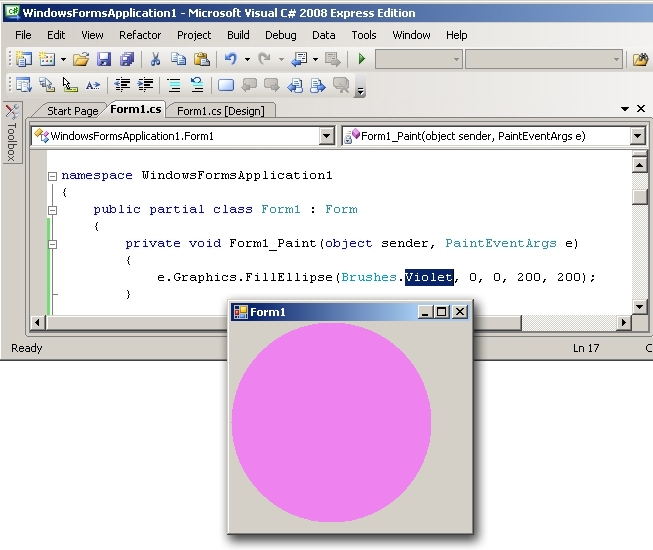The width and height of the screenshot is (653, 550).
Task: Click the Find in Files icon
Action: (641, 59)
